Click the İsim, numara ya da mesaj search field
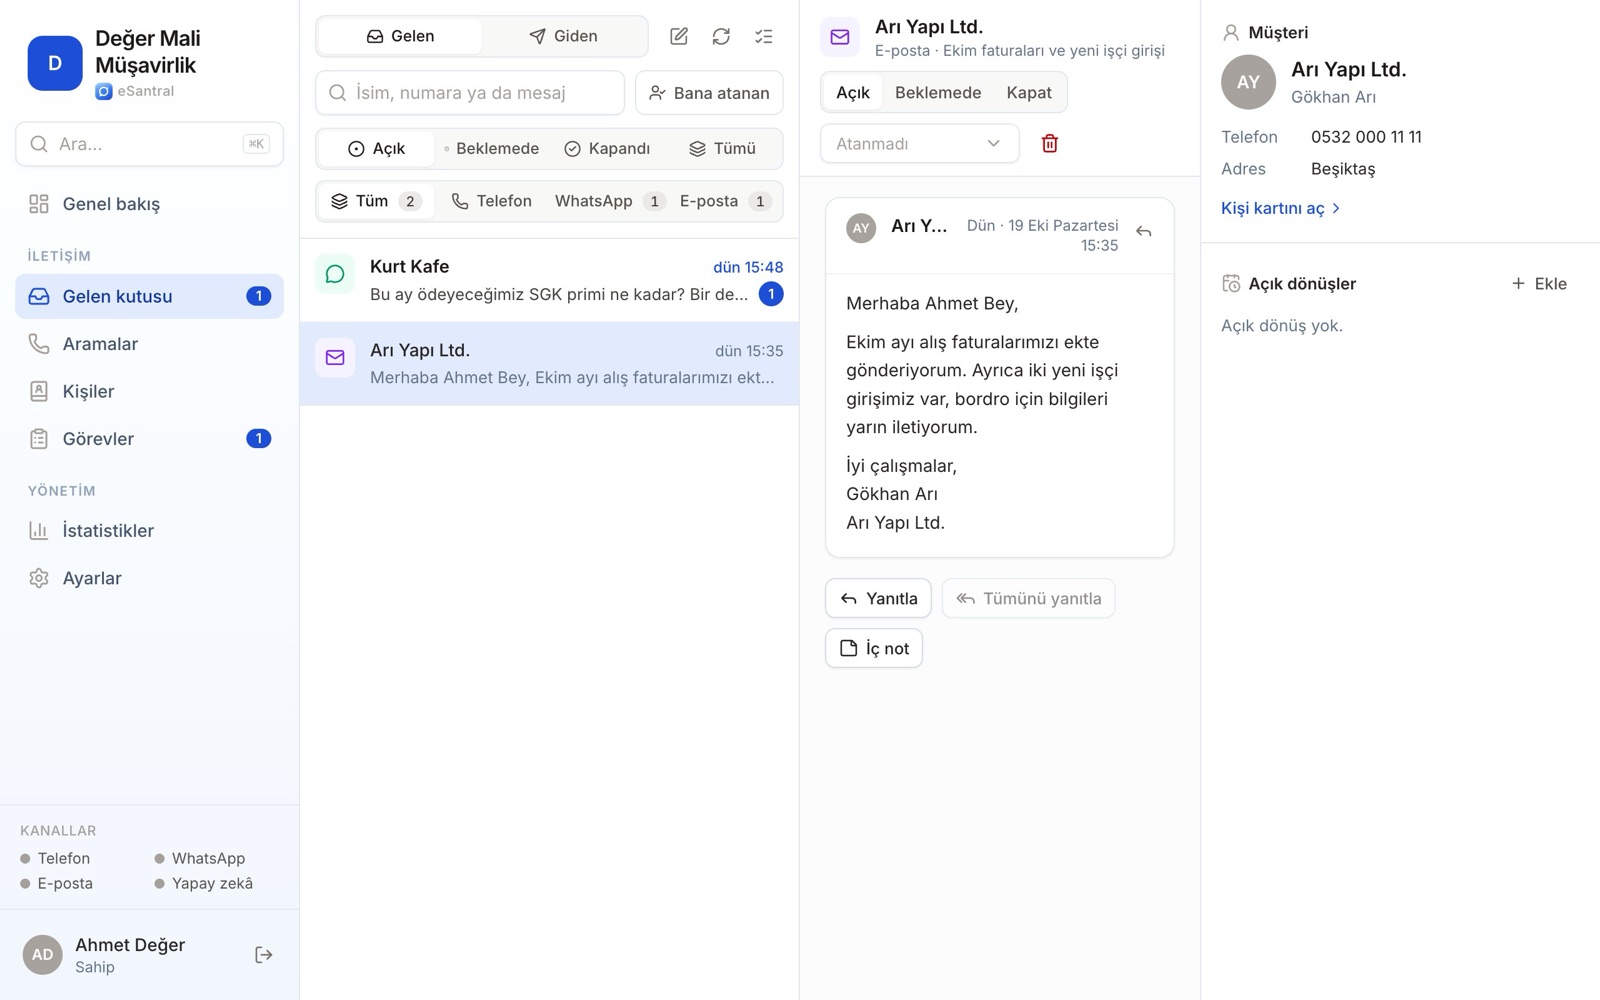 pos(470,93)
